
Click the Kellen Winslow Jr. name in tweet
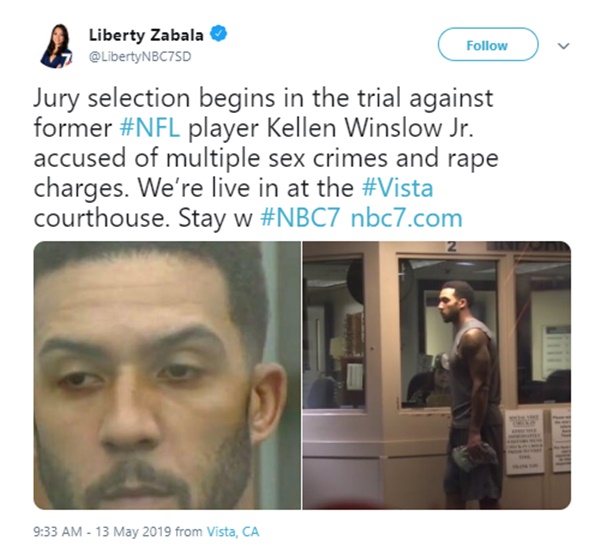point(370,128)
